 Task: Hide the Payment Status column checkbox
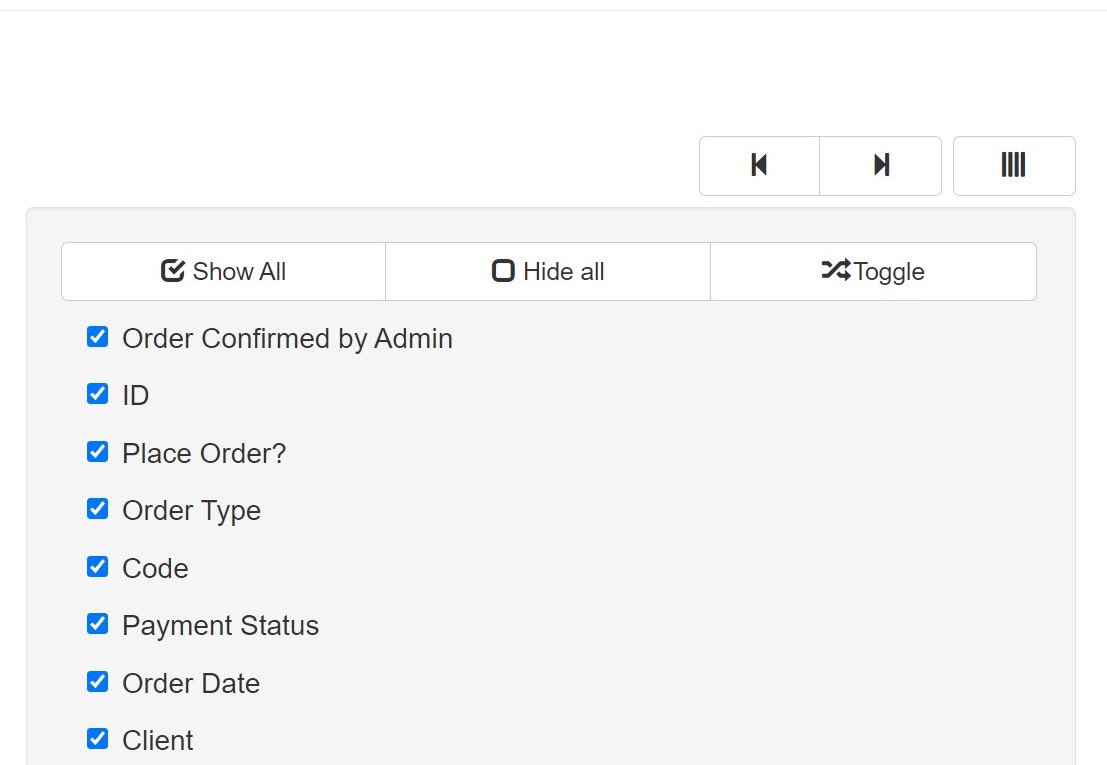point(97,624)
